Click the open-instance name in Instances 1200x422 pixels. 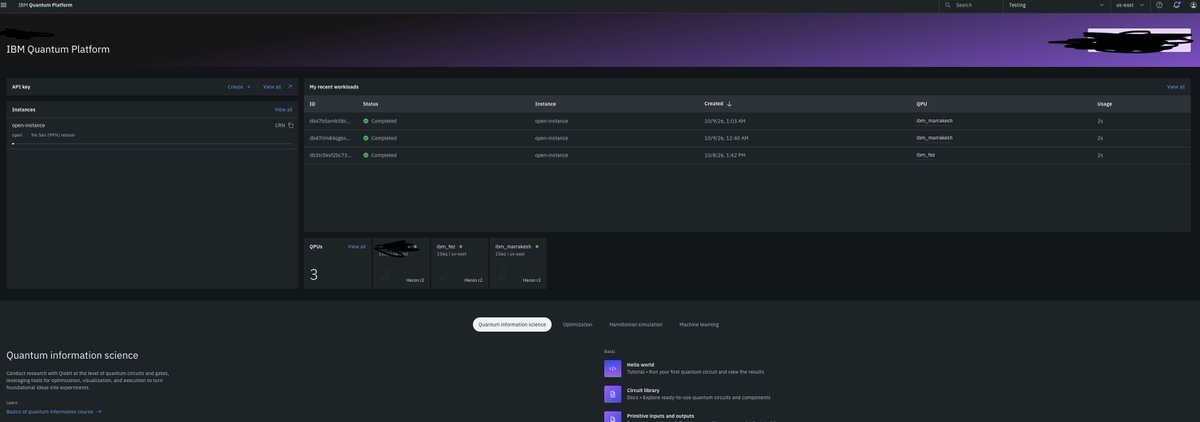pyautogui.click(x=28, y=125)
